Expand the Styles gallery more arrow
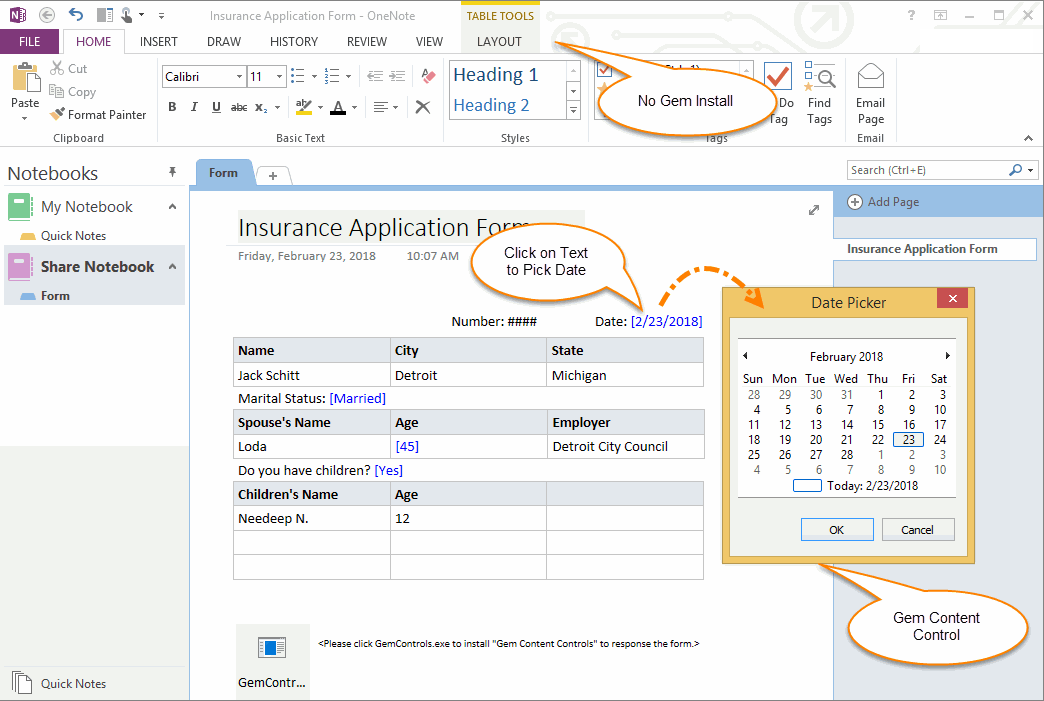The width and height of the screenshot is (1044, 701). point(573,111)
